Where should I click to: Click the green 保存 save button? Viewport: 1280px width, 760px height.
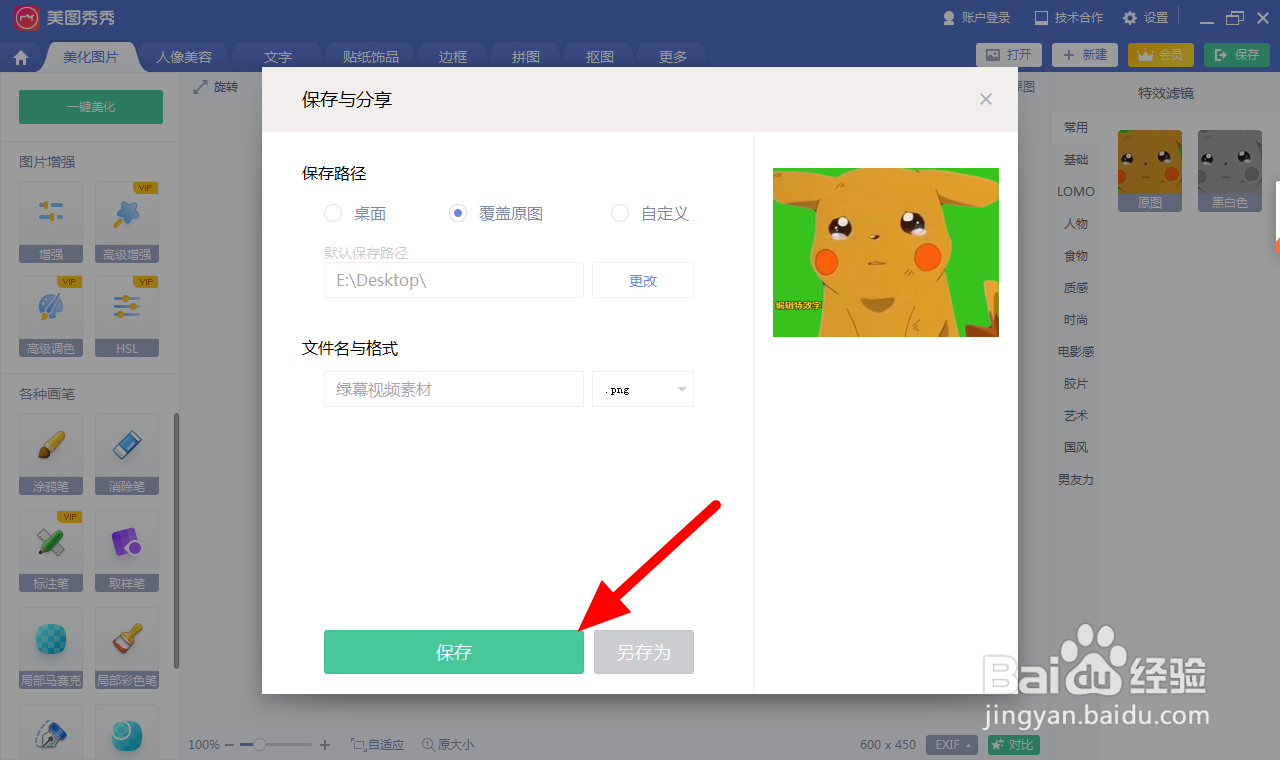453,651
